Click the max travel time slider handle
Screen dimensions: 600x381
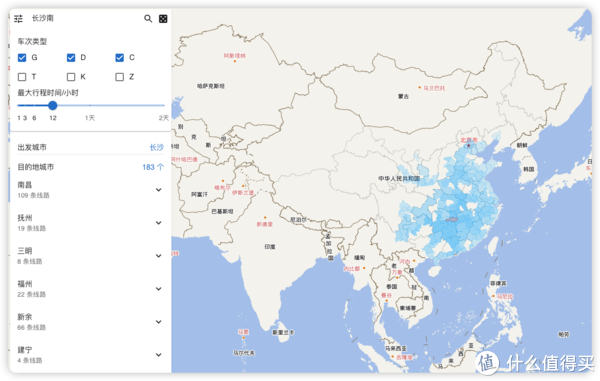pyautogui.click(x=53, y=105)
